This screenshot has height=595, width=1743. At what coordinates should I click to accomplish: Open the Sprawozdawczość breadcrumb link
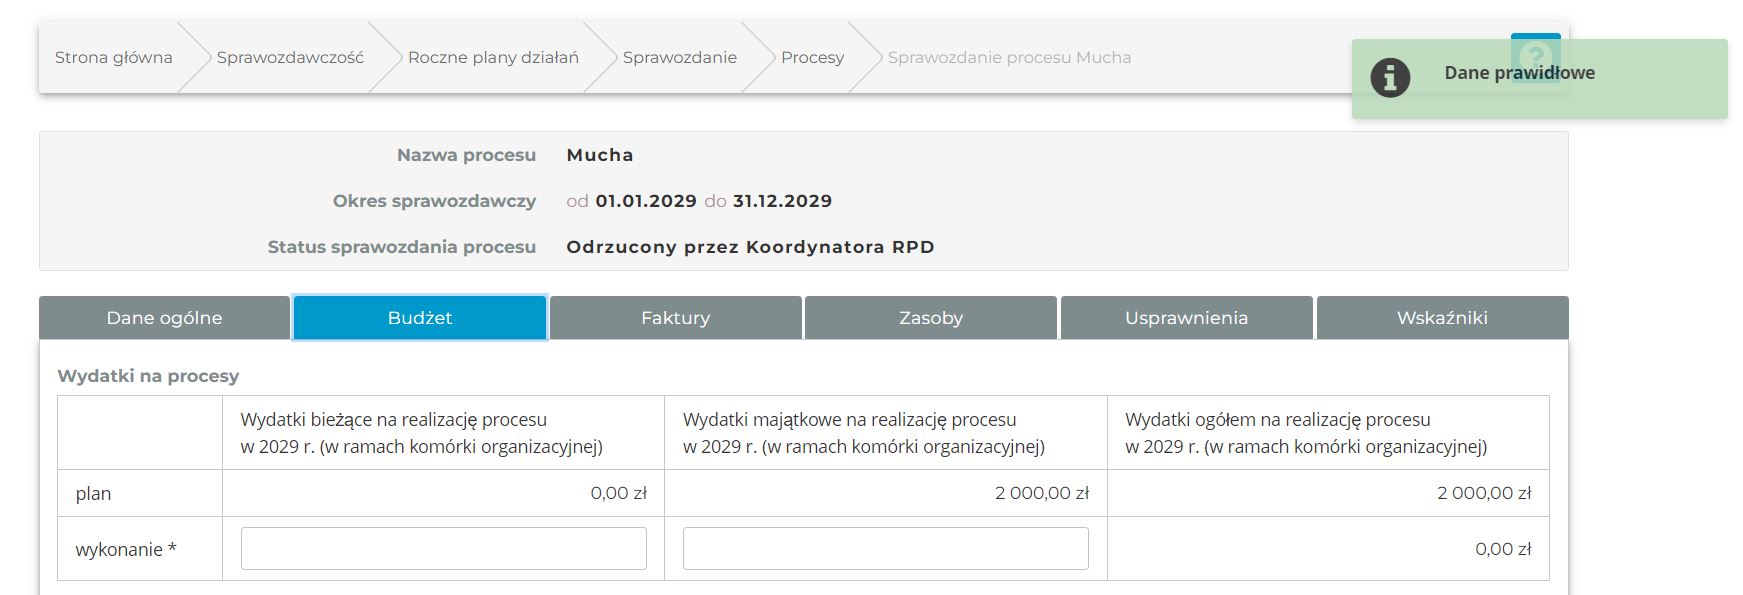coord(290,58)
